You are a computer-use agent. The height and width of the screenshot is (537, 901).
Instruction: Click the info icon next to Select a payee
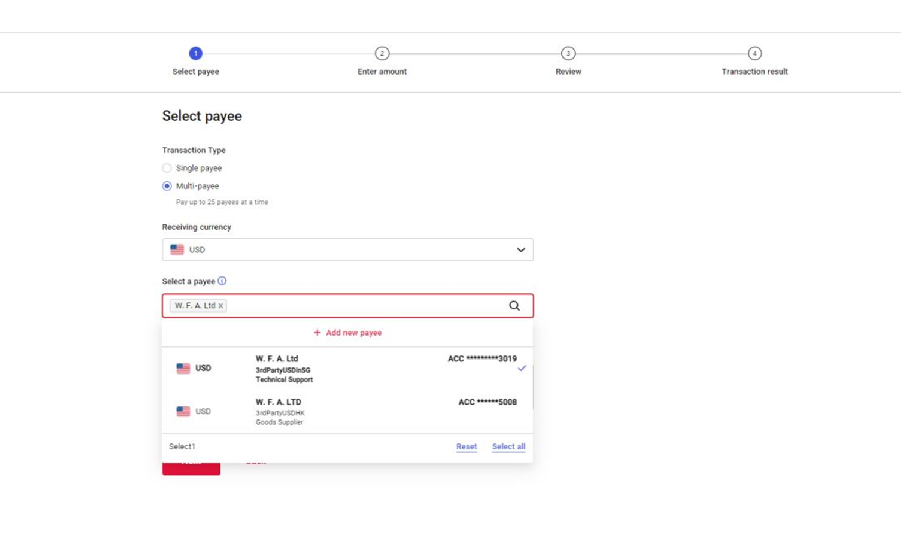222,281
